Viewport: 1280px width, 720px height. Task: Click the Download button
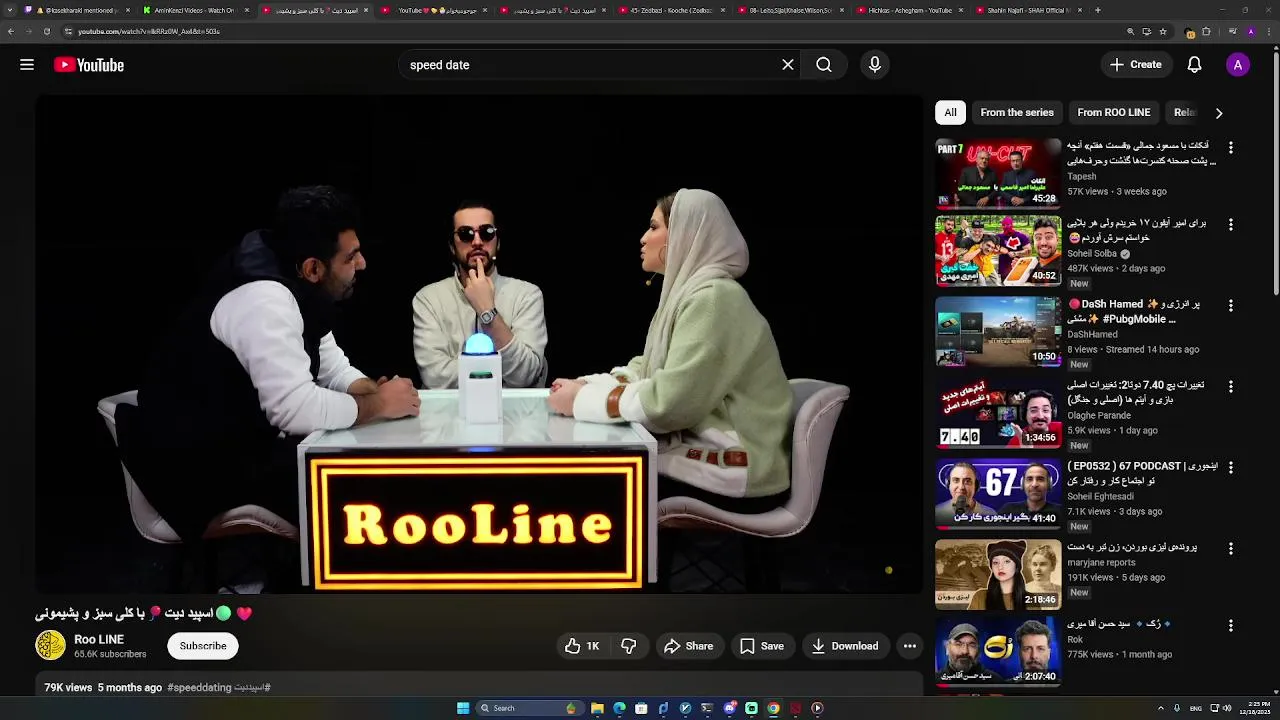(x=845, y=646)
